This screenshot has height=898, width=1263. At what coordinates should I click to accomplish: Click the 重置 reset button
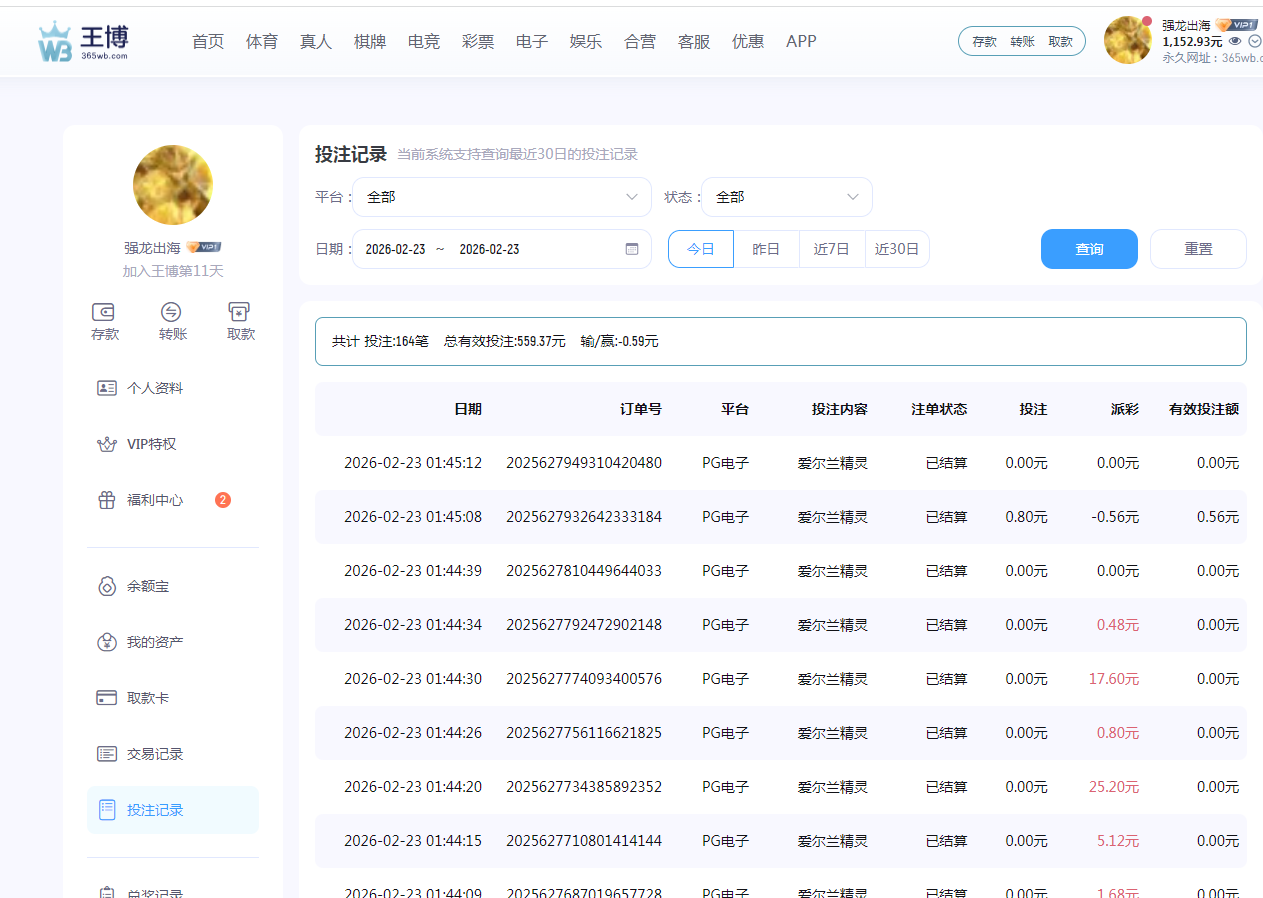[x=1198, y=249]
